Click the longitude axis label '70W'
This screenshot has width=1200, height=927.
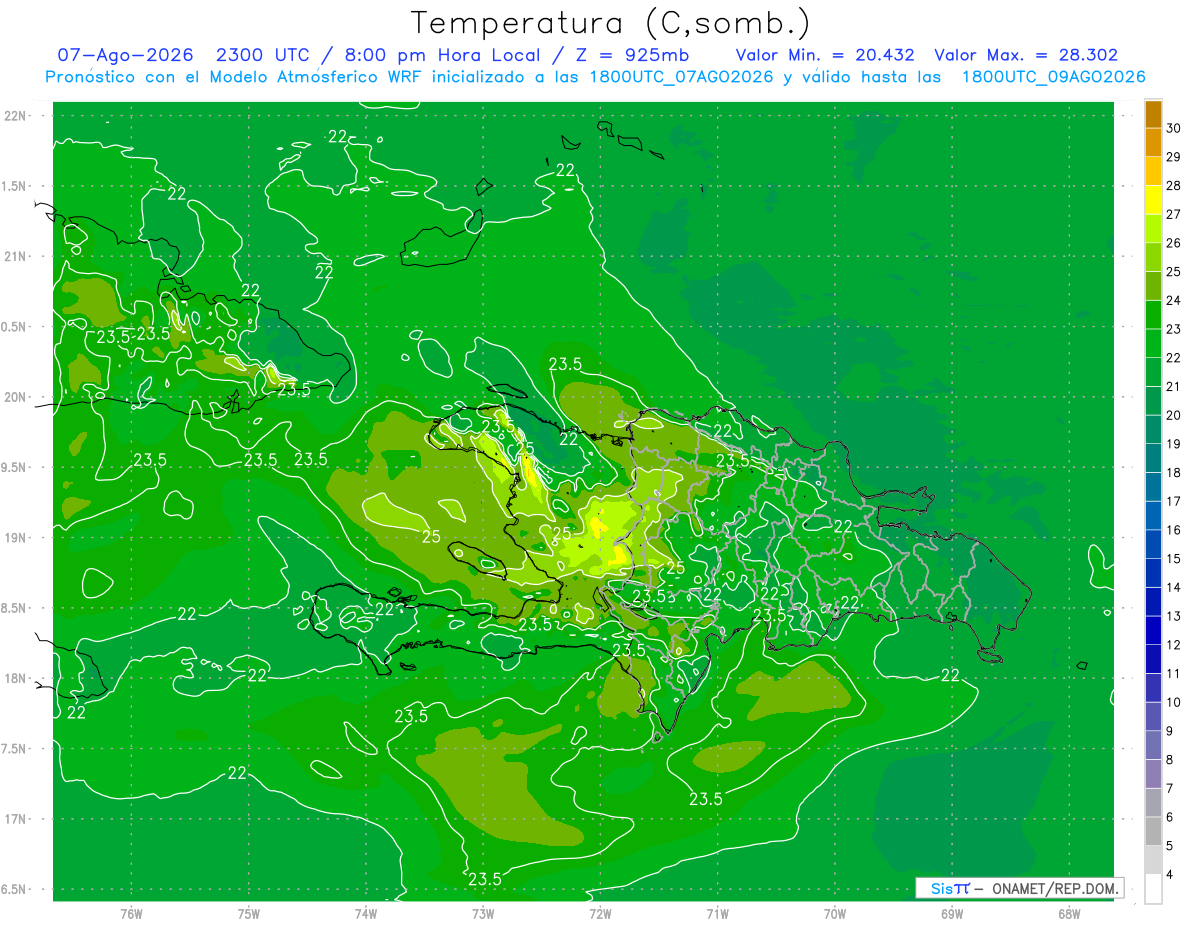(834, 913)
